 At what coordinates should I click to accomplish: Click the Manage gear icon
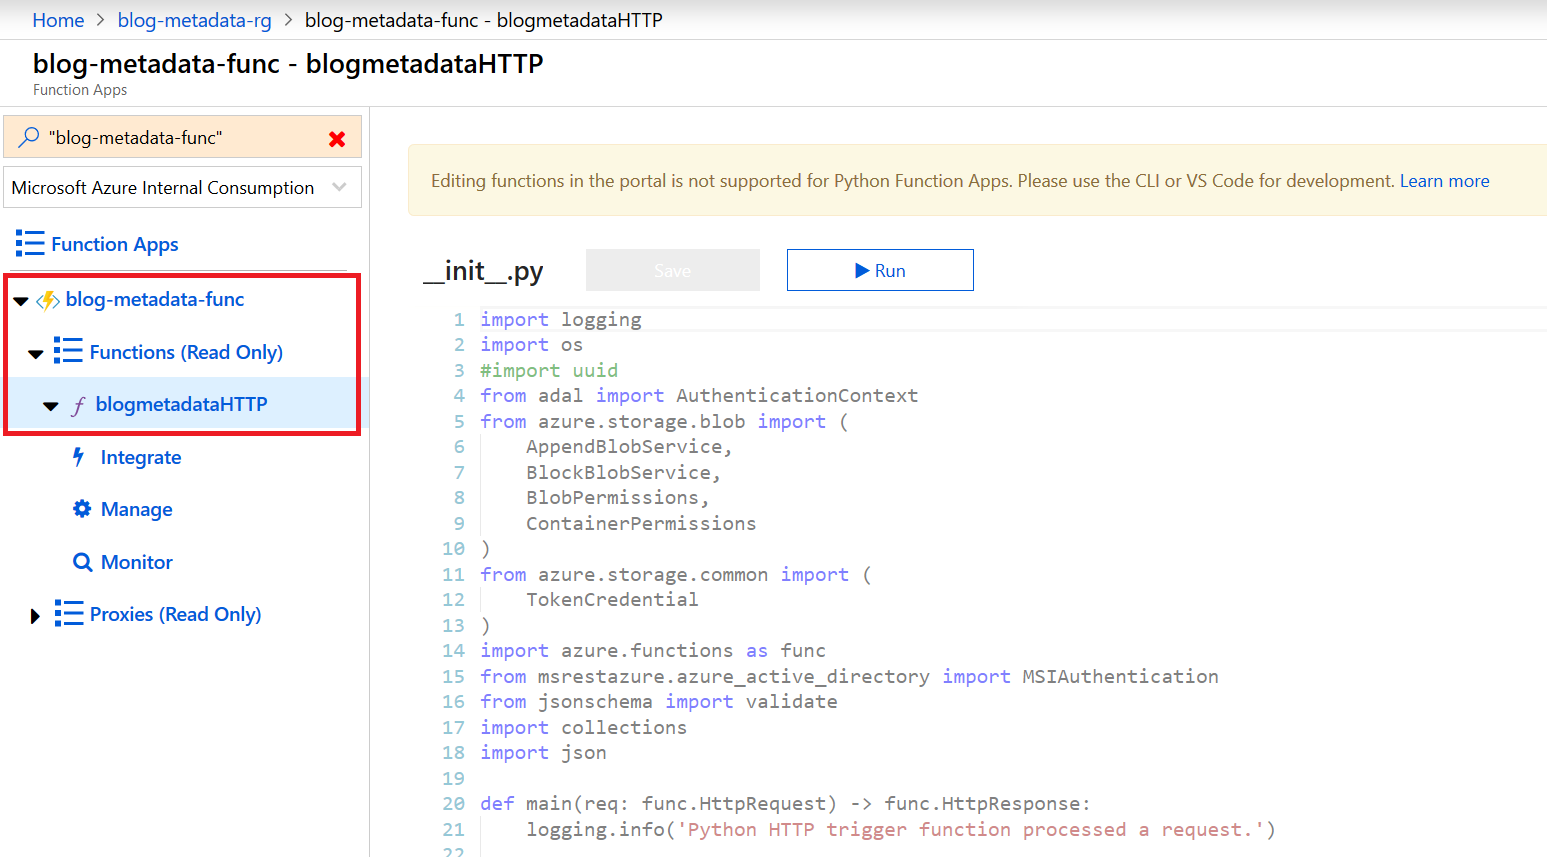pos(82,509)
